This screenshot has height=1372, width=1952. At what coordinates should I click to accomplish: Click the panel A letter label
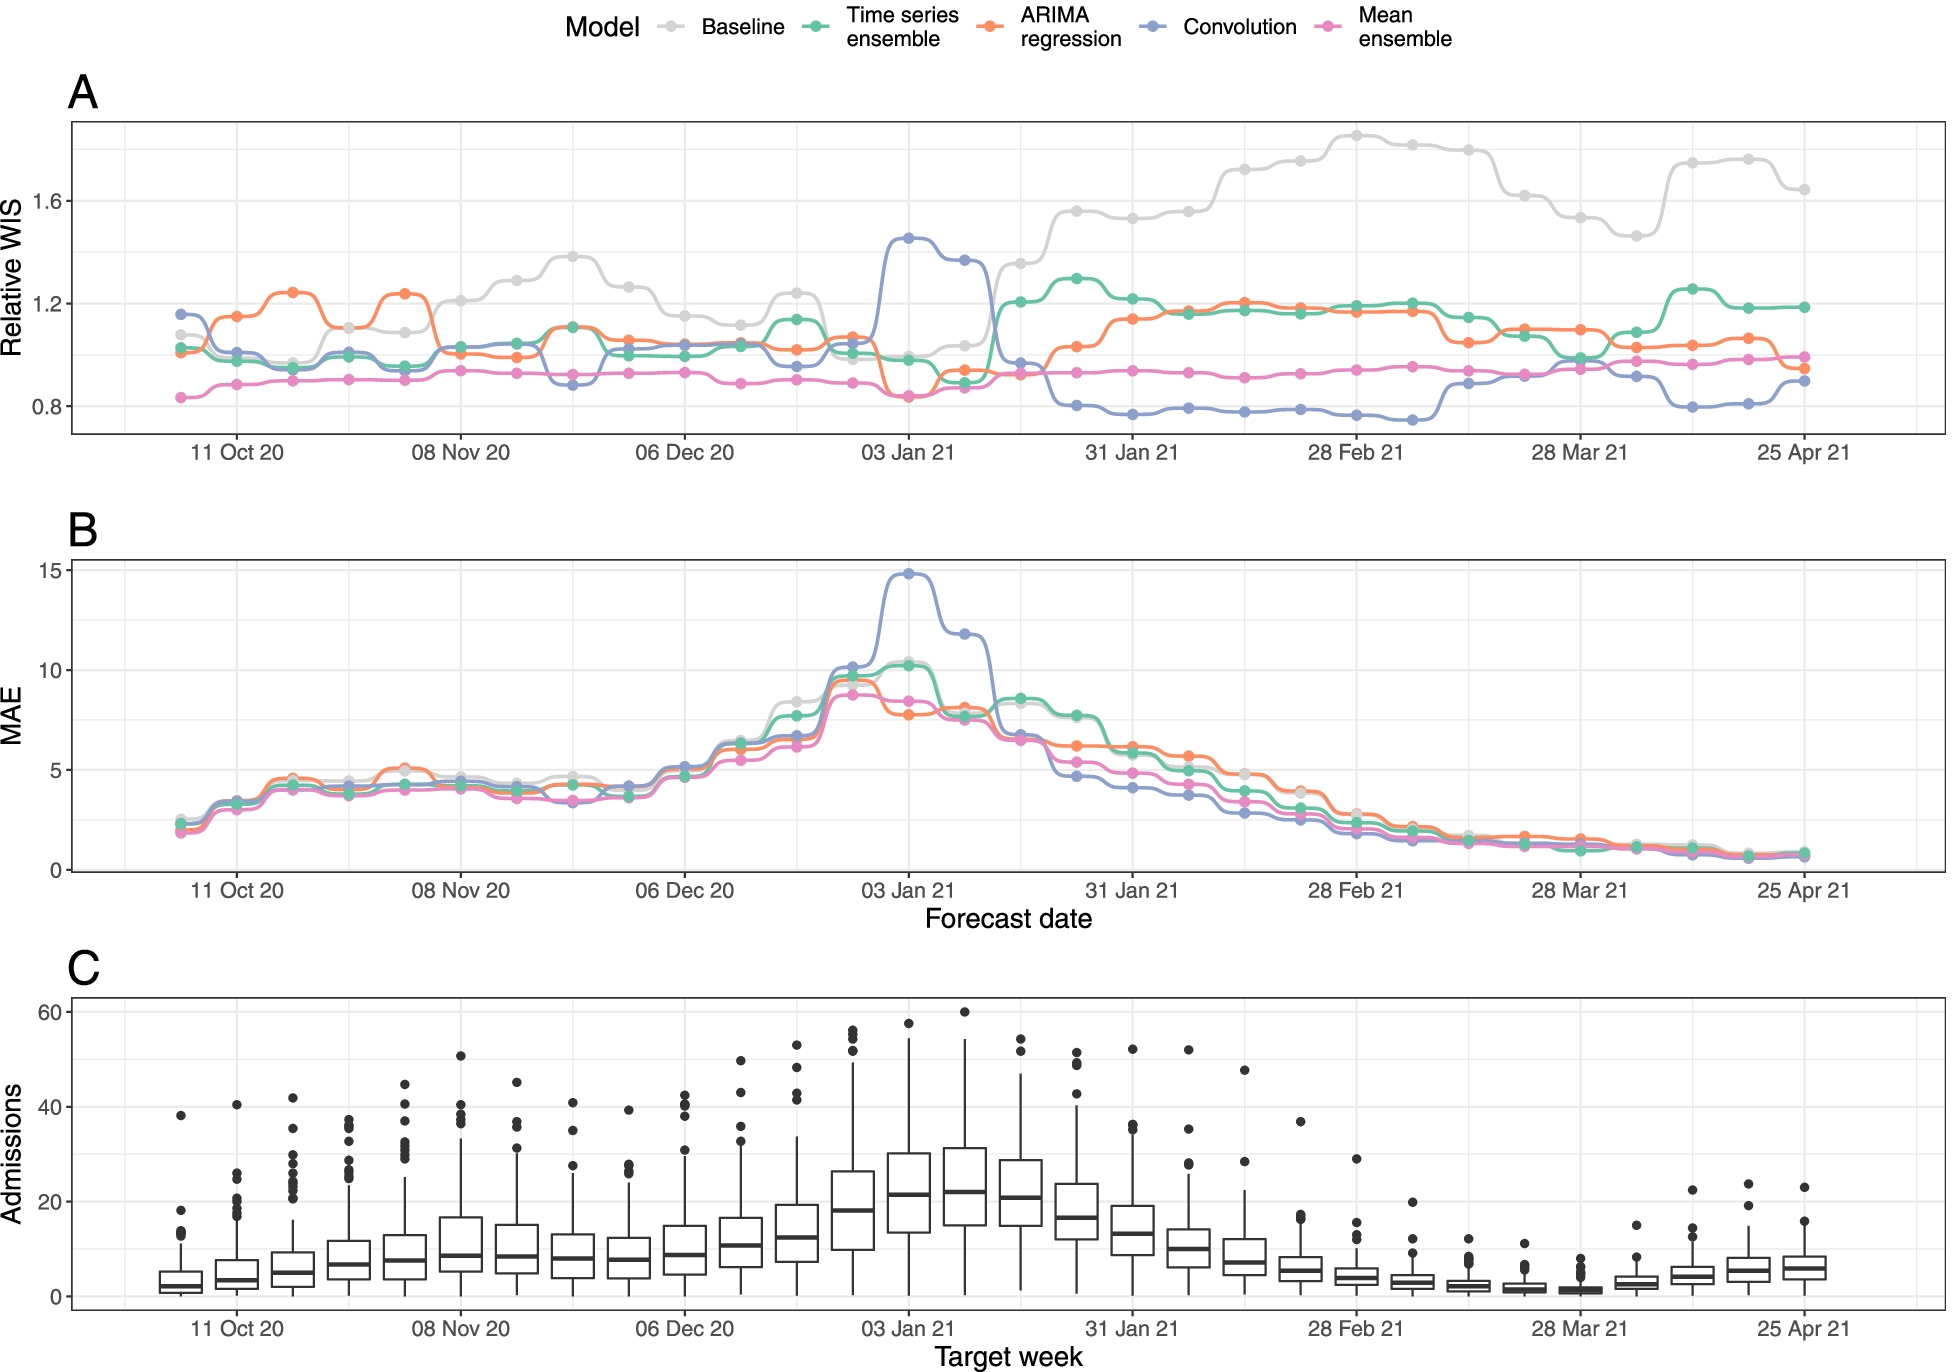click(x=83, y=93)
